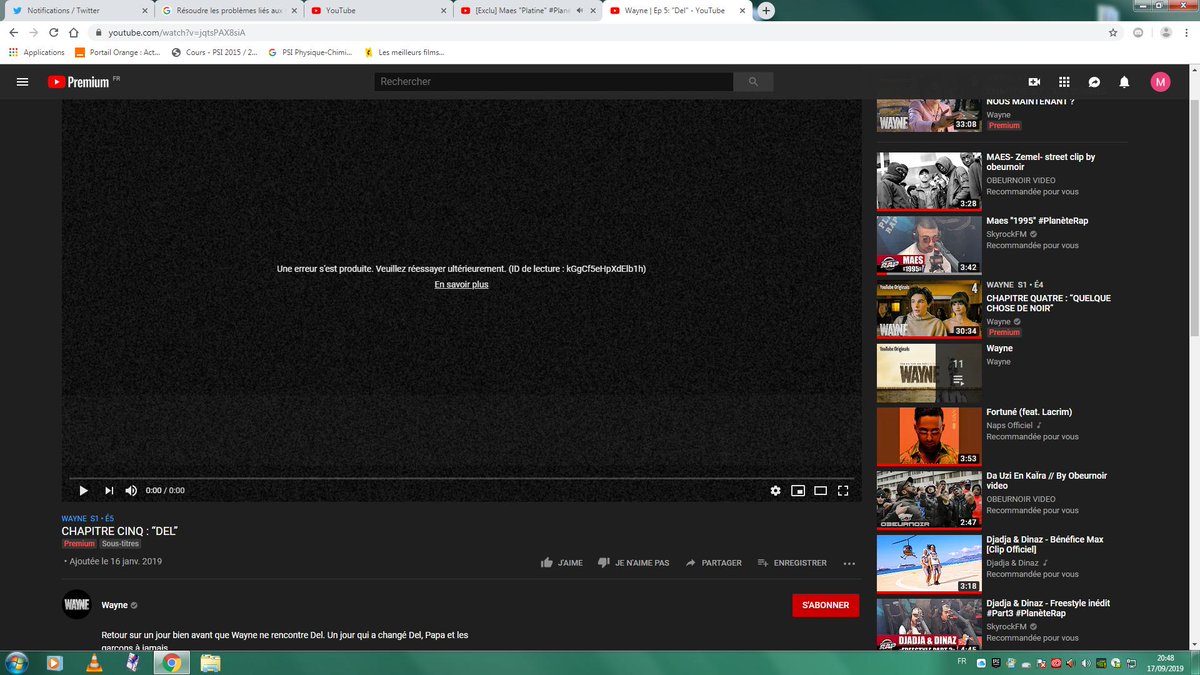Viewport: 1200px width, 675px height.
Task: Open the MAES- Zemel street clip thumbnail
Action: tap(929, 181)
